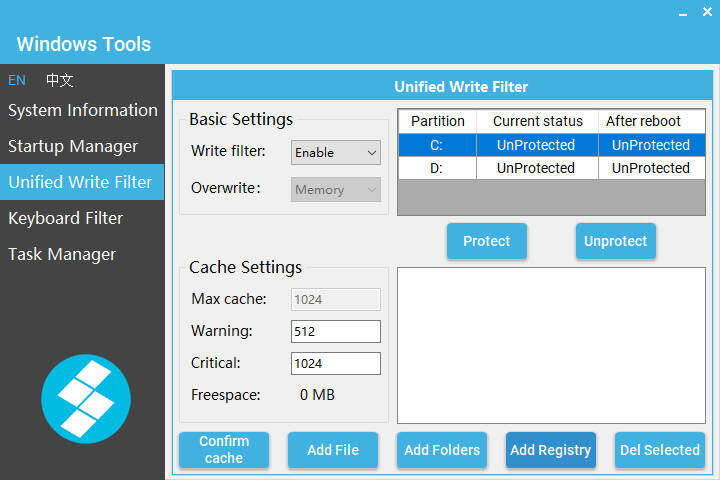This screenshot has width=720, height=480.
Task: Minimize the Windows Tools window
Action: click(683, 13)
